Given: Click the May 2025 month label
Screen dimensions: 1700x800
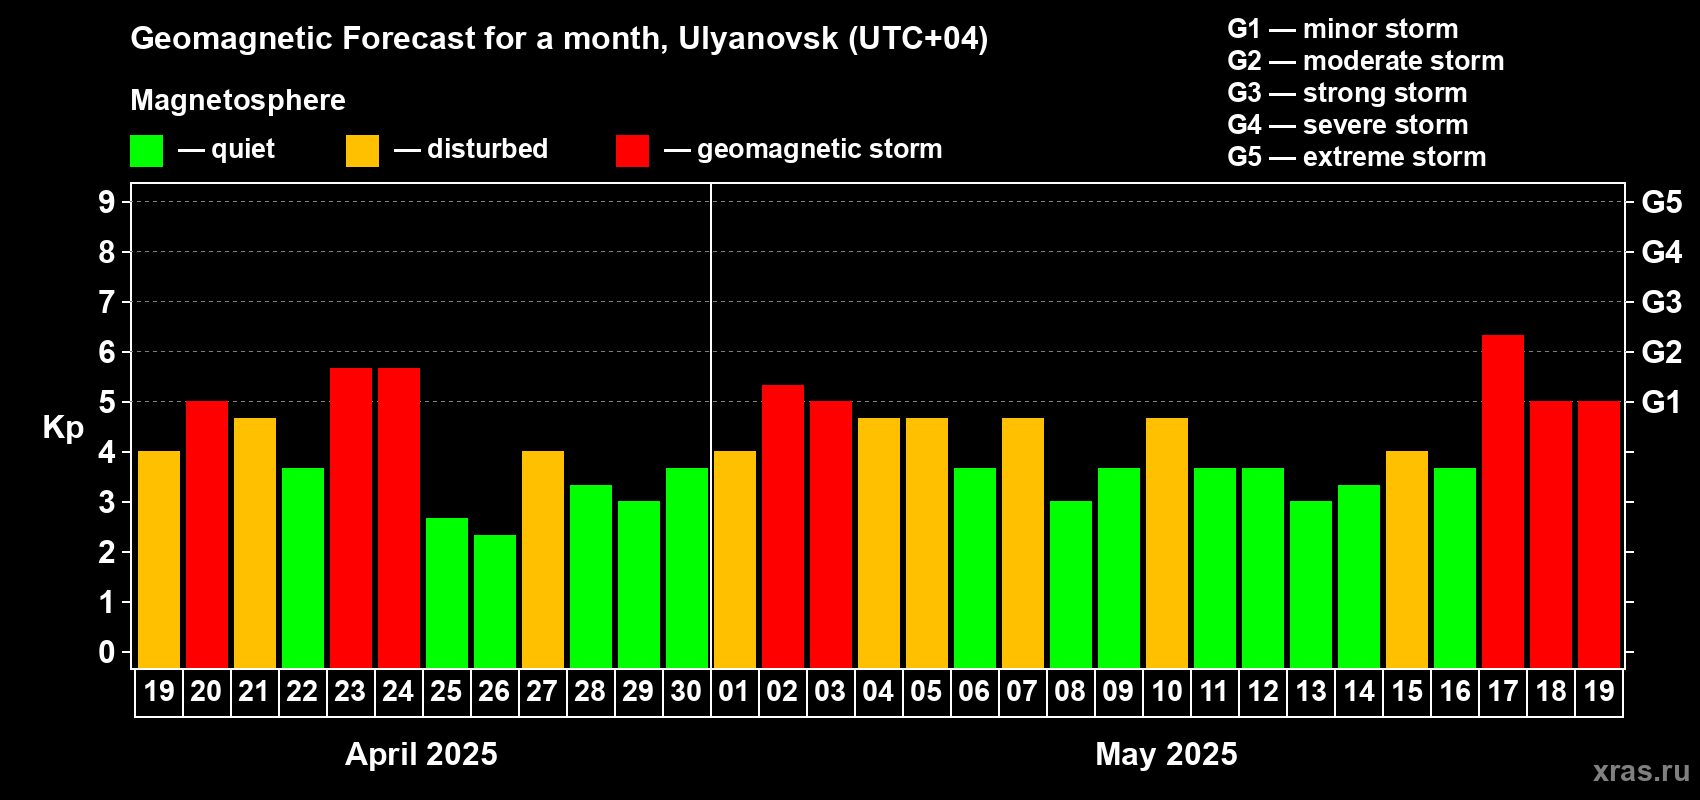Looking at the screenshot, I should pos(1166,754).
